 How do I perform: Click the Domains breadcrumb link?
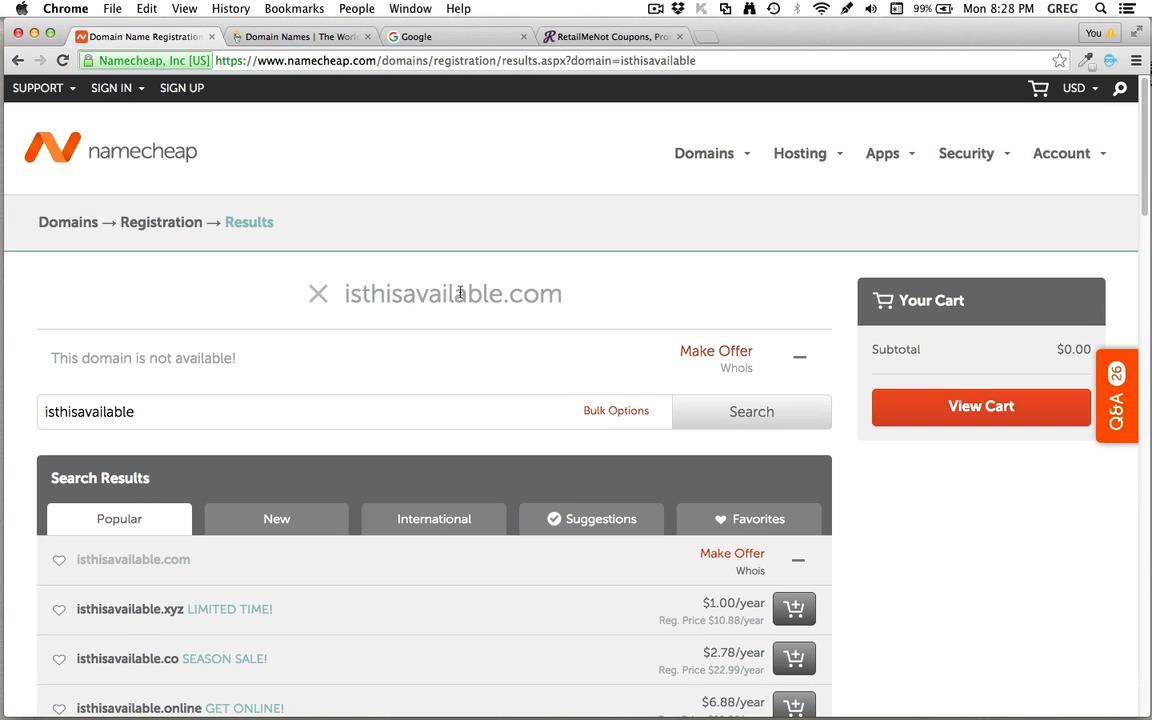click(68, 222)
